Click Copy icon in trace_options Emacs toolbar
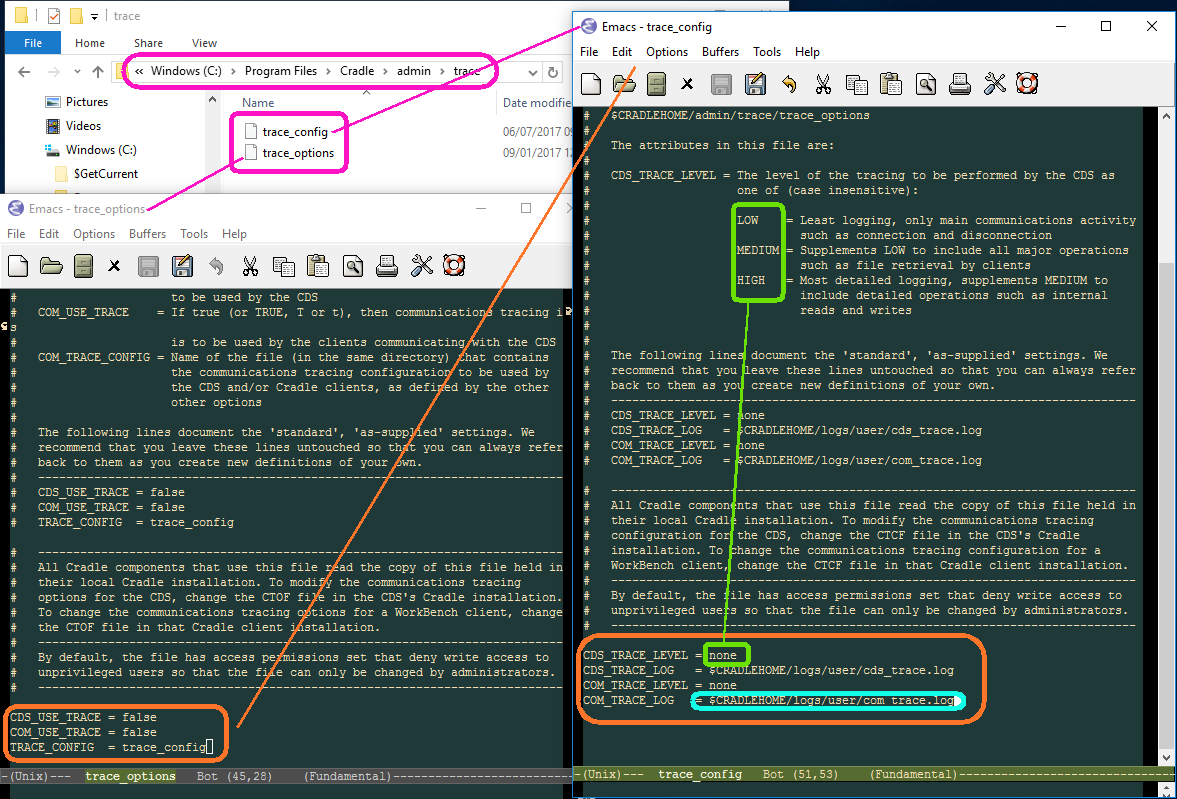Image resolution: width=1177 pixels, height=799 pixels. pos(284,266)
